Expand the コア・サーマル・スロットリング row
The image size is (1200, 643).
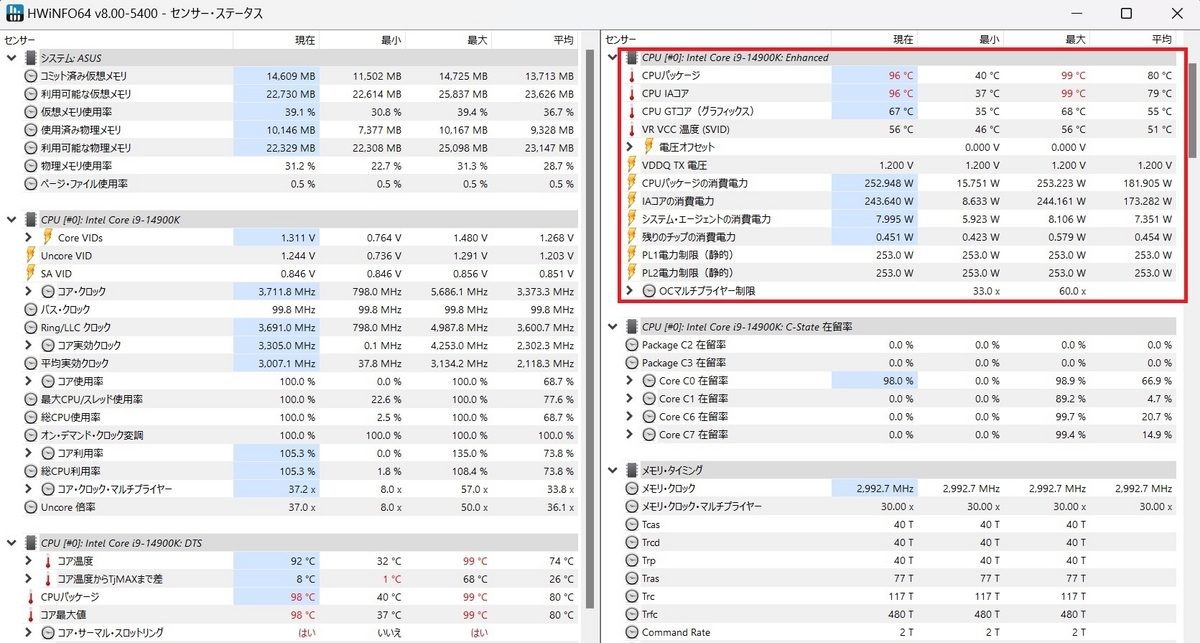(x=30, y=633)
